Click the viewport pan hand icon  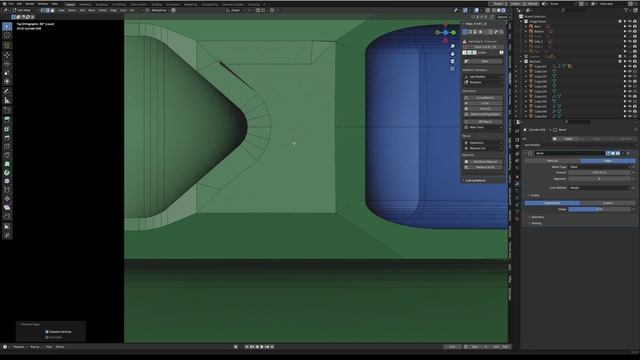click(x=452, y=53)
